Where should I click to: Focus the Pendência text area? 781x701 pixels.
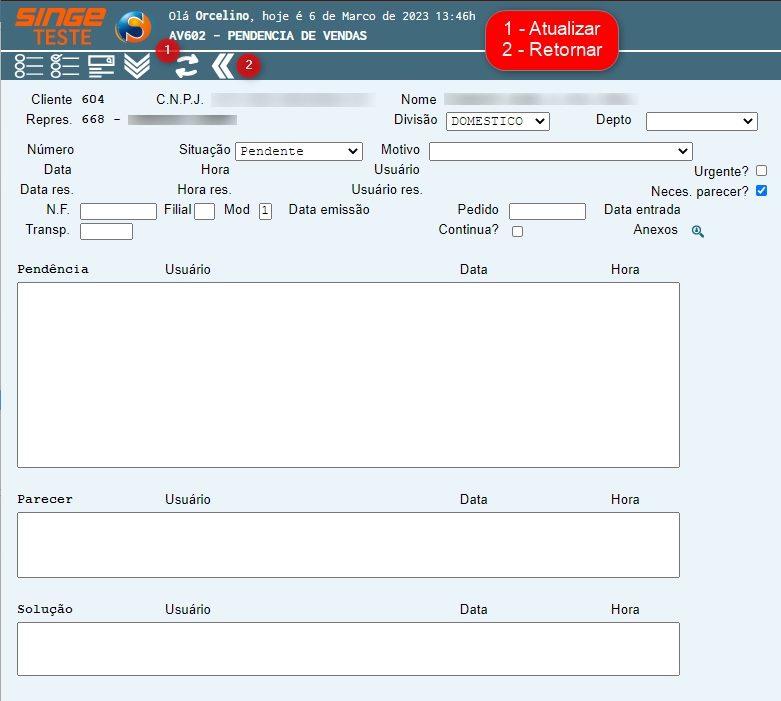point(348,374)
